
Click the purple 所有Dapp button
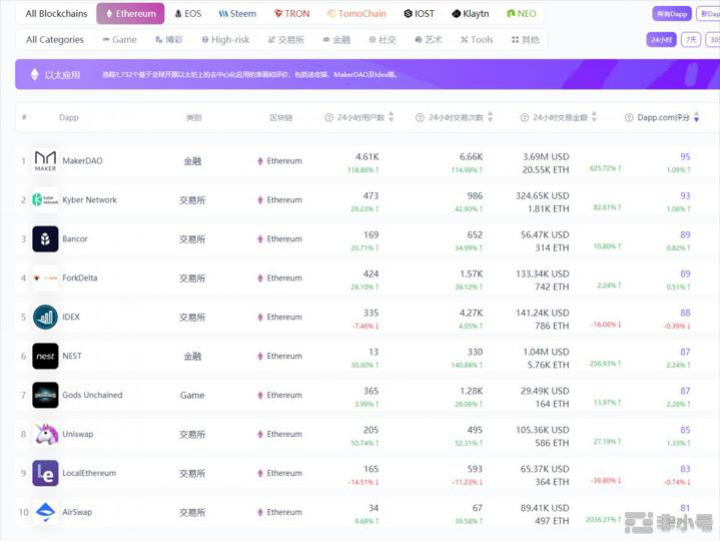pyautogui.click(x=672, y=14)
